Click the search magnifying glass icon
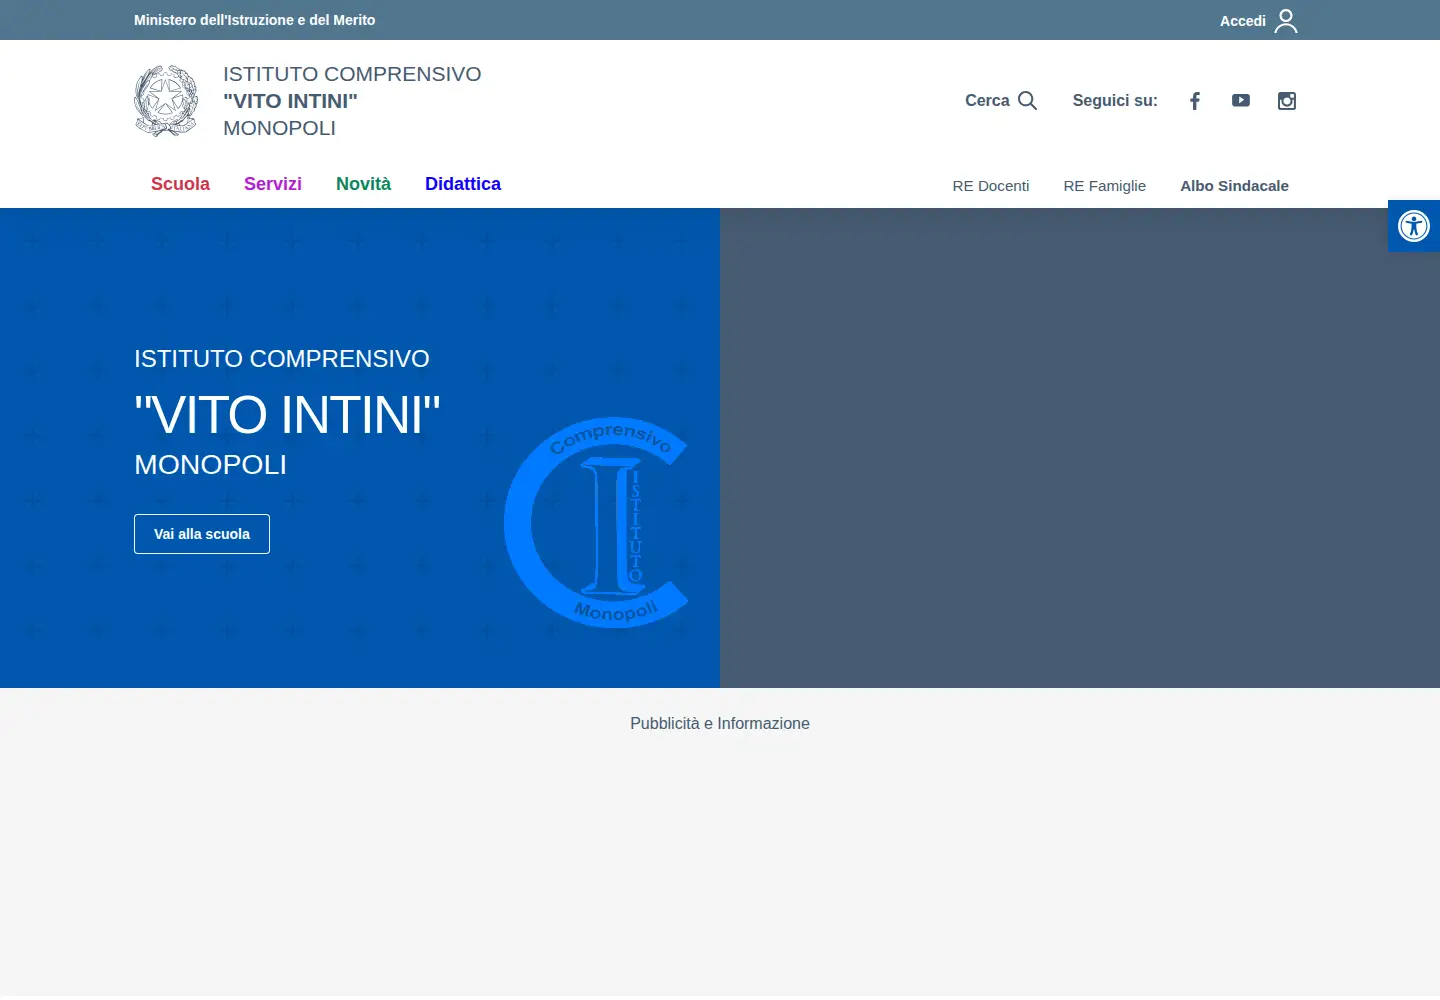The image size is (1440, 1000). pyautogui.click(x=1027, y=101)
